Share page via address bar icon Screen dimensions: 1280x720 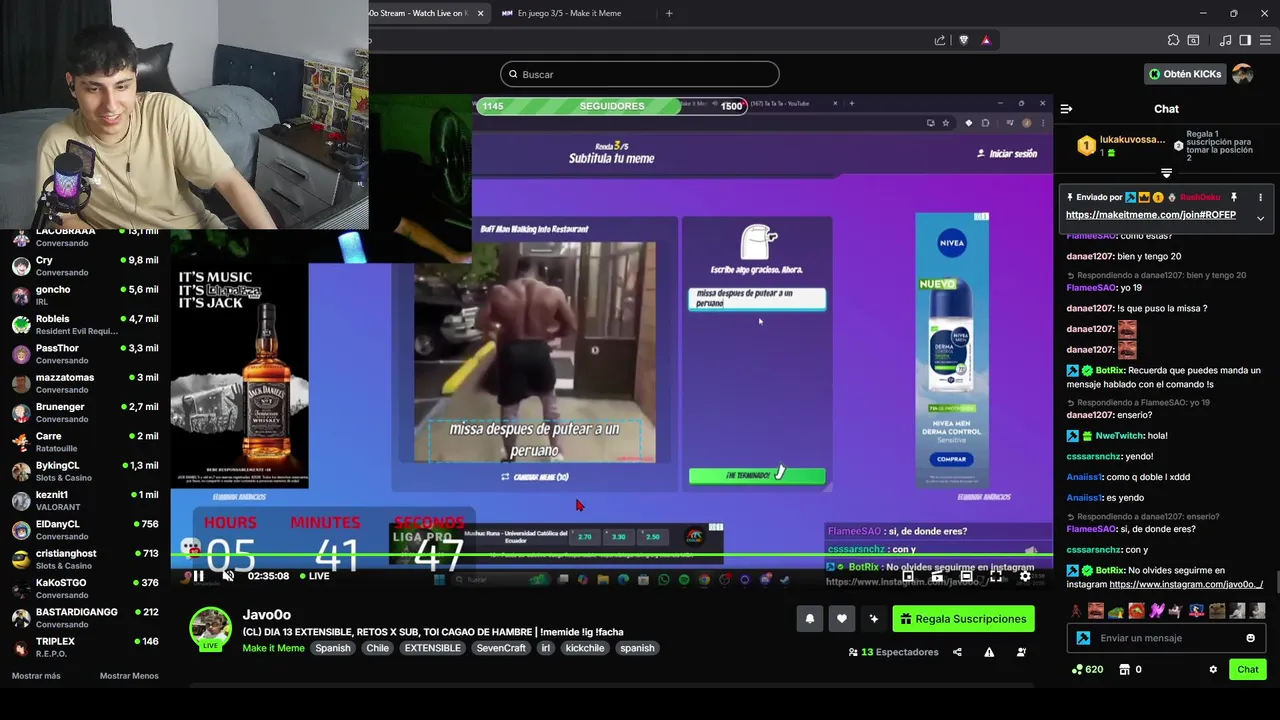940,40
